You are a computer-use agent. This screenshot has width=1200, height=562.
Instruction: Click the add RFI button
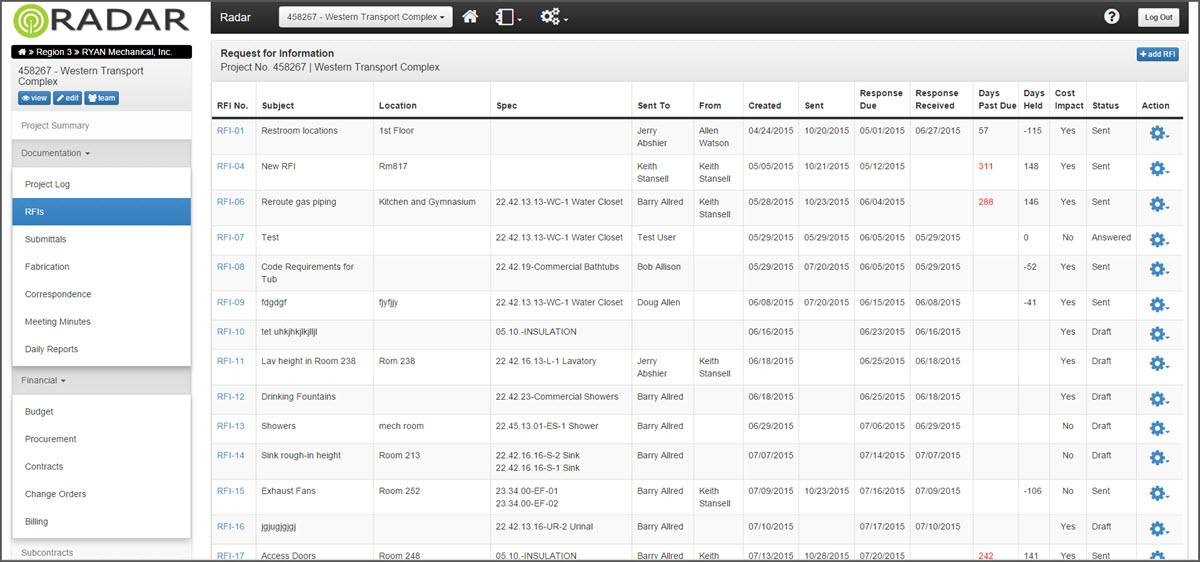1157,54
